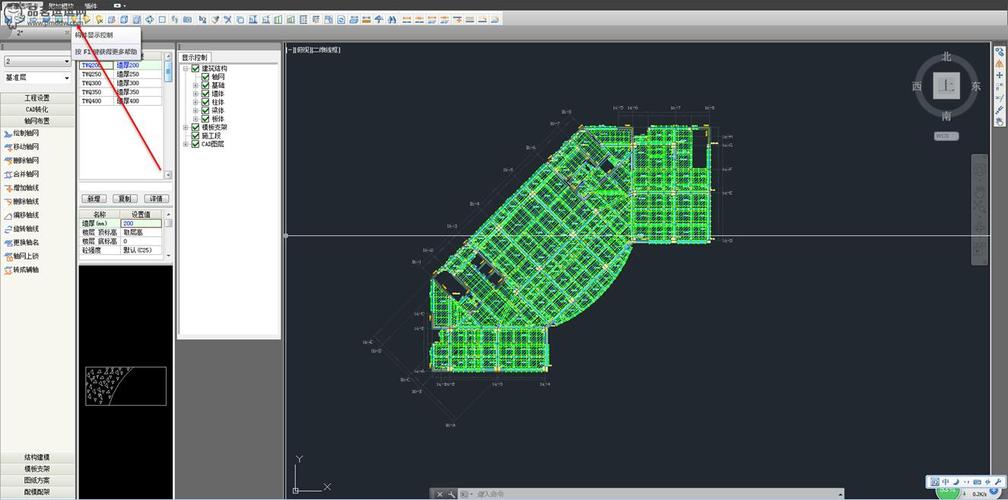Click the orange triangle icon on right toolbar
This screenshot has width=1008, height=500.
(x=1000, y=64)
